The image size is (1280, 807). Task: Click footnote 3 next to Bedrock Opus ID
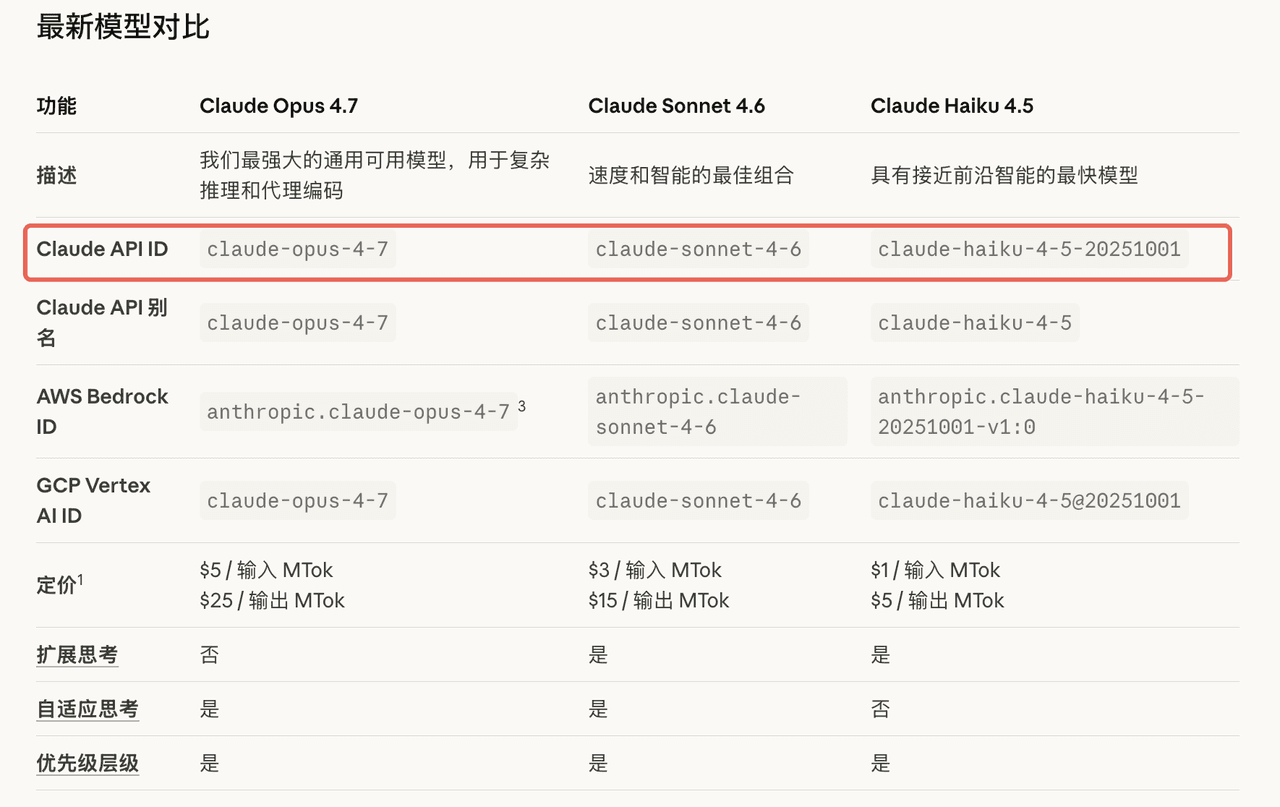coord(522,406)
